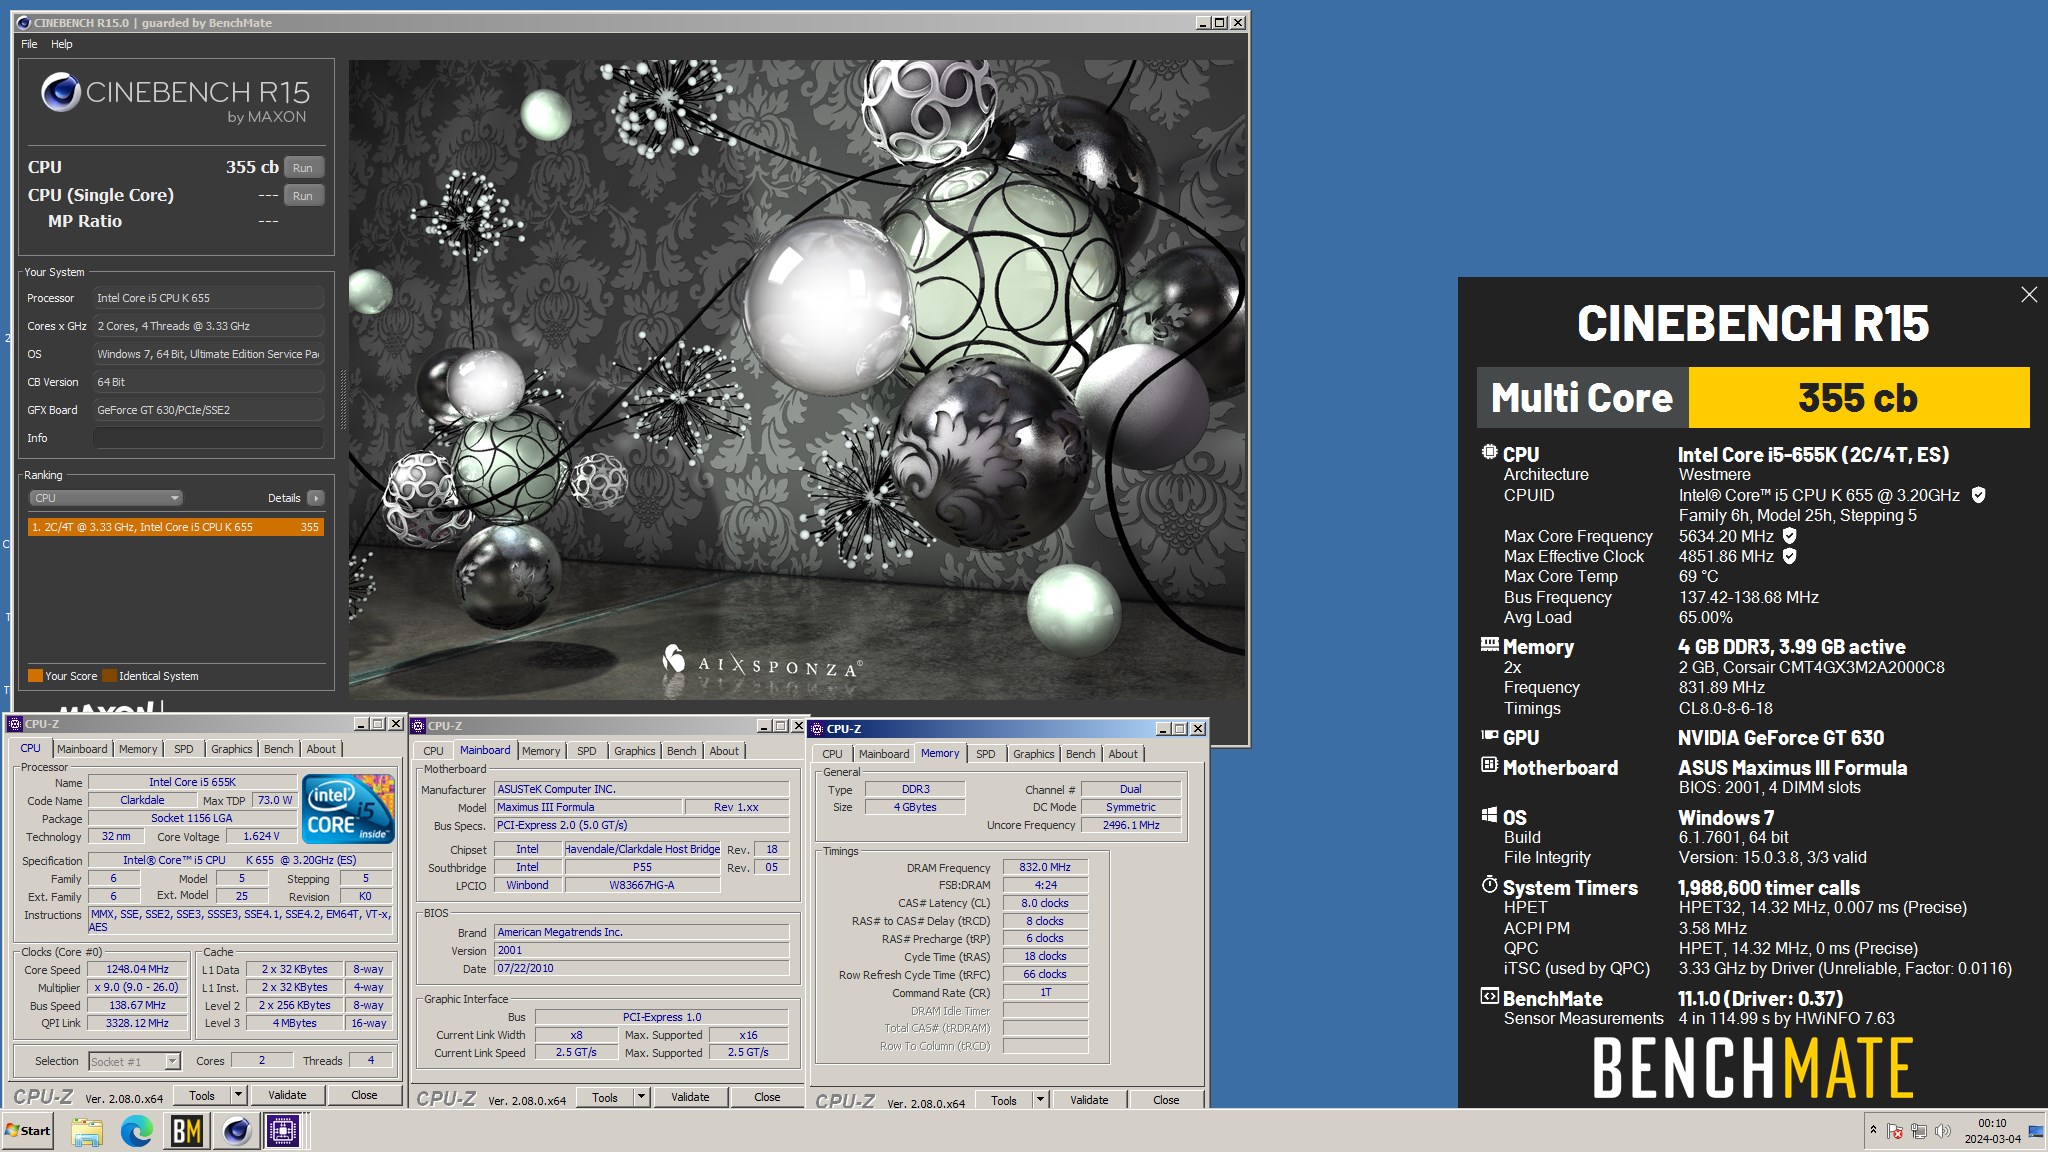Run the CPU multi-core benchmark
The image size is (2048, 1152).
tap(304, 168)
